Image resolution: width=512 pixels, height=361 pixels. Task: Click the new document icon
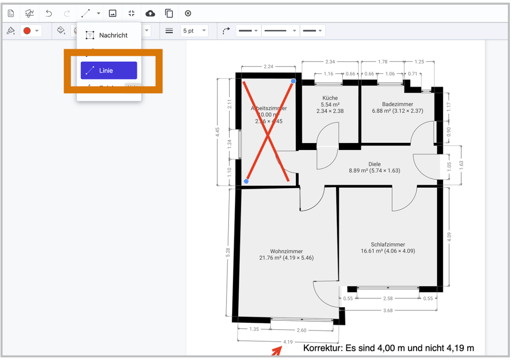[11, 13]
